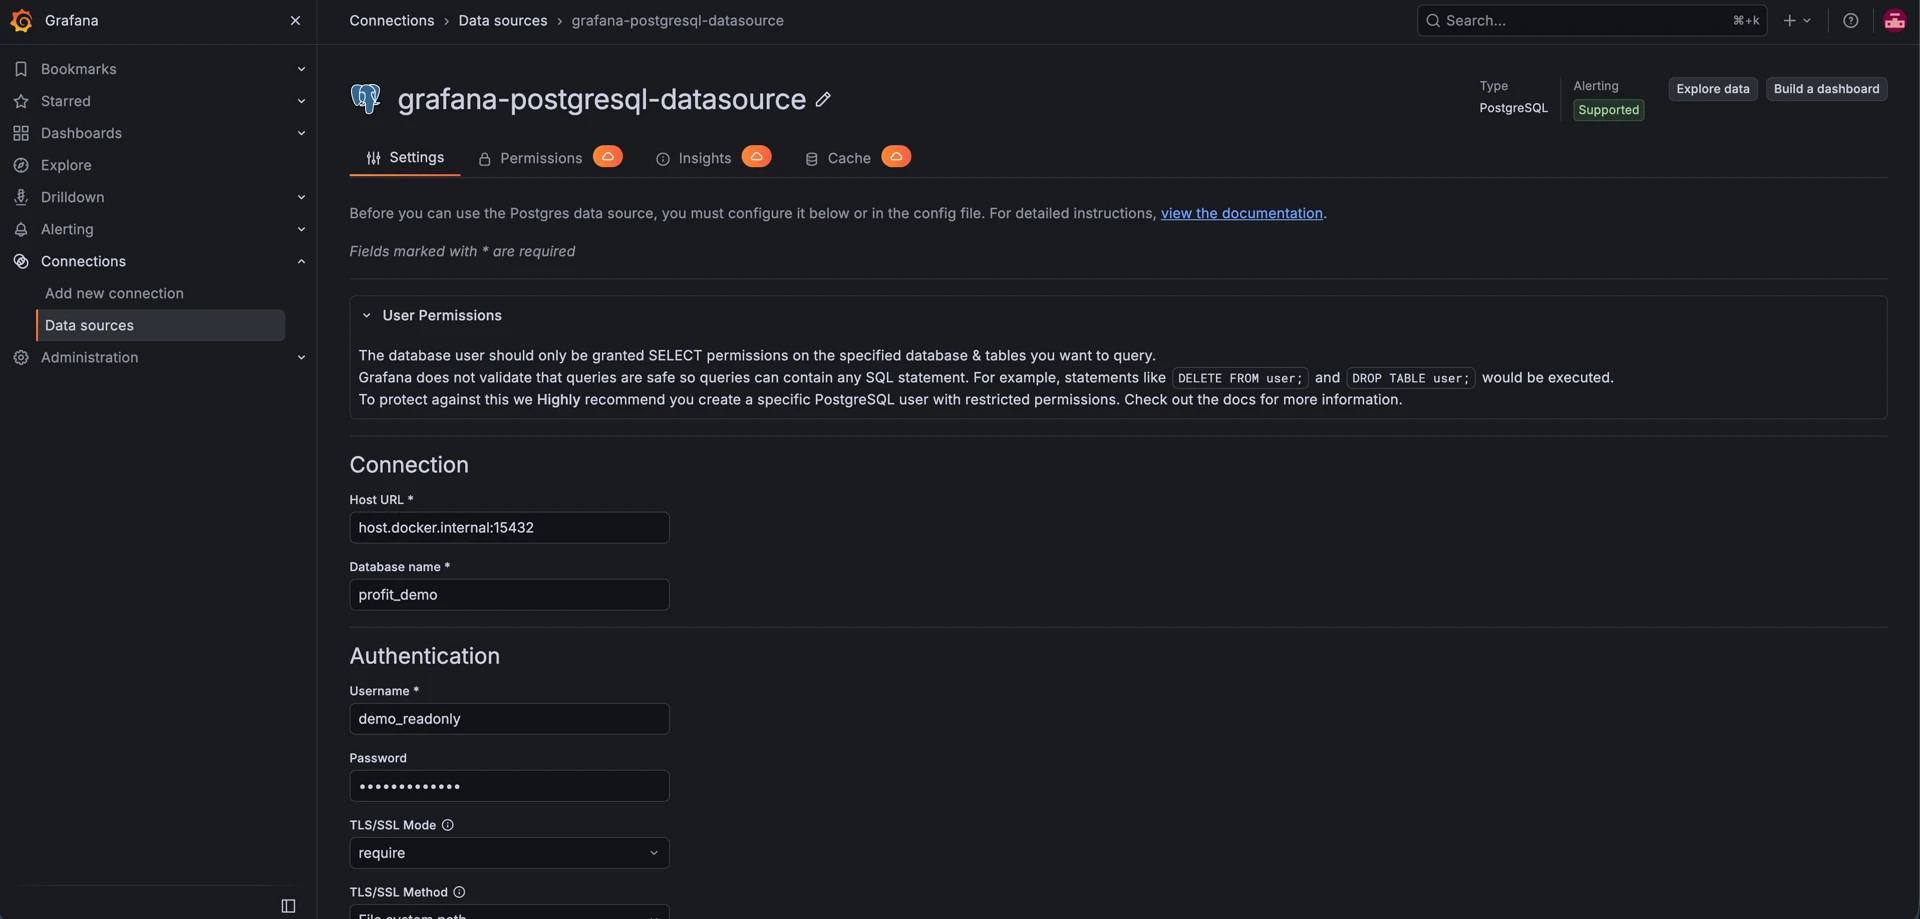Click the PostgreSQL elephant logo
1920x919 pixels.
(365, 99)
